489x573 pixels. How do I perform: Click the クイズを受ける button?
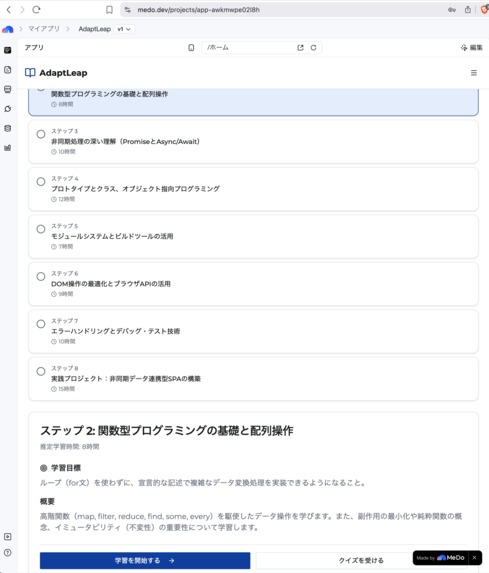(x=361, y=560)
